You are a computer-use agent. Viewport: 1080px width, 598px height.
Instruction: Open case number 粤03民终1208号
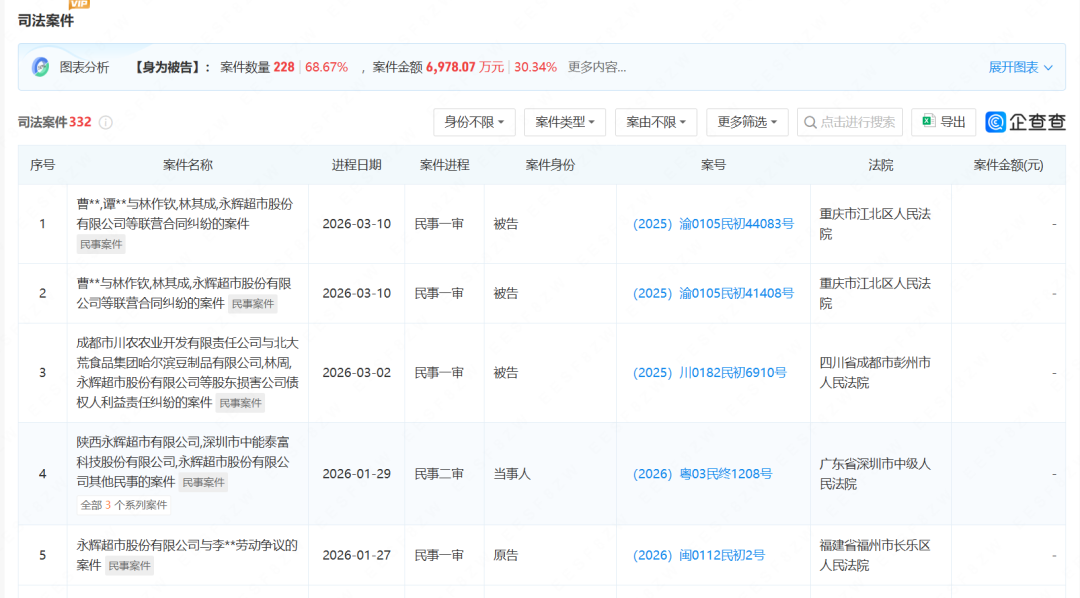click(702, 474)
